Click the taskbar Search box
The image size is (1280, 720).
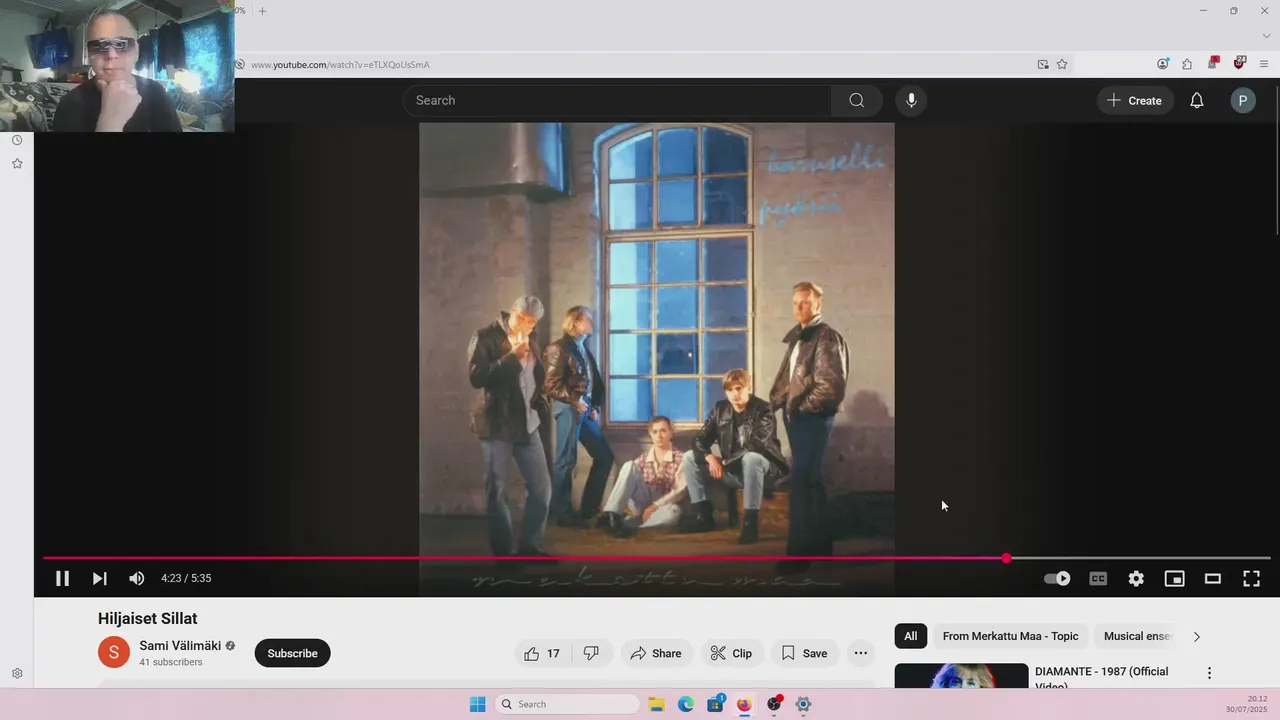point(567,704)
